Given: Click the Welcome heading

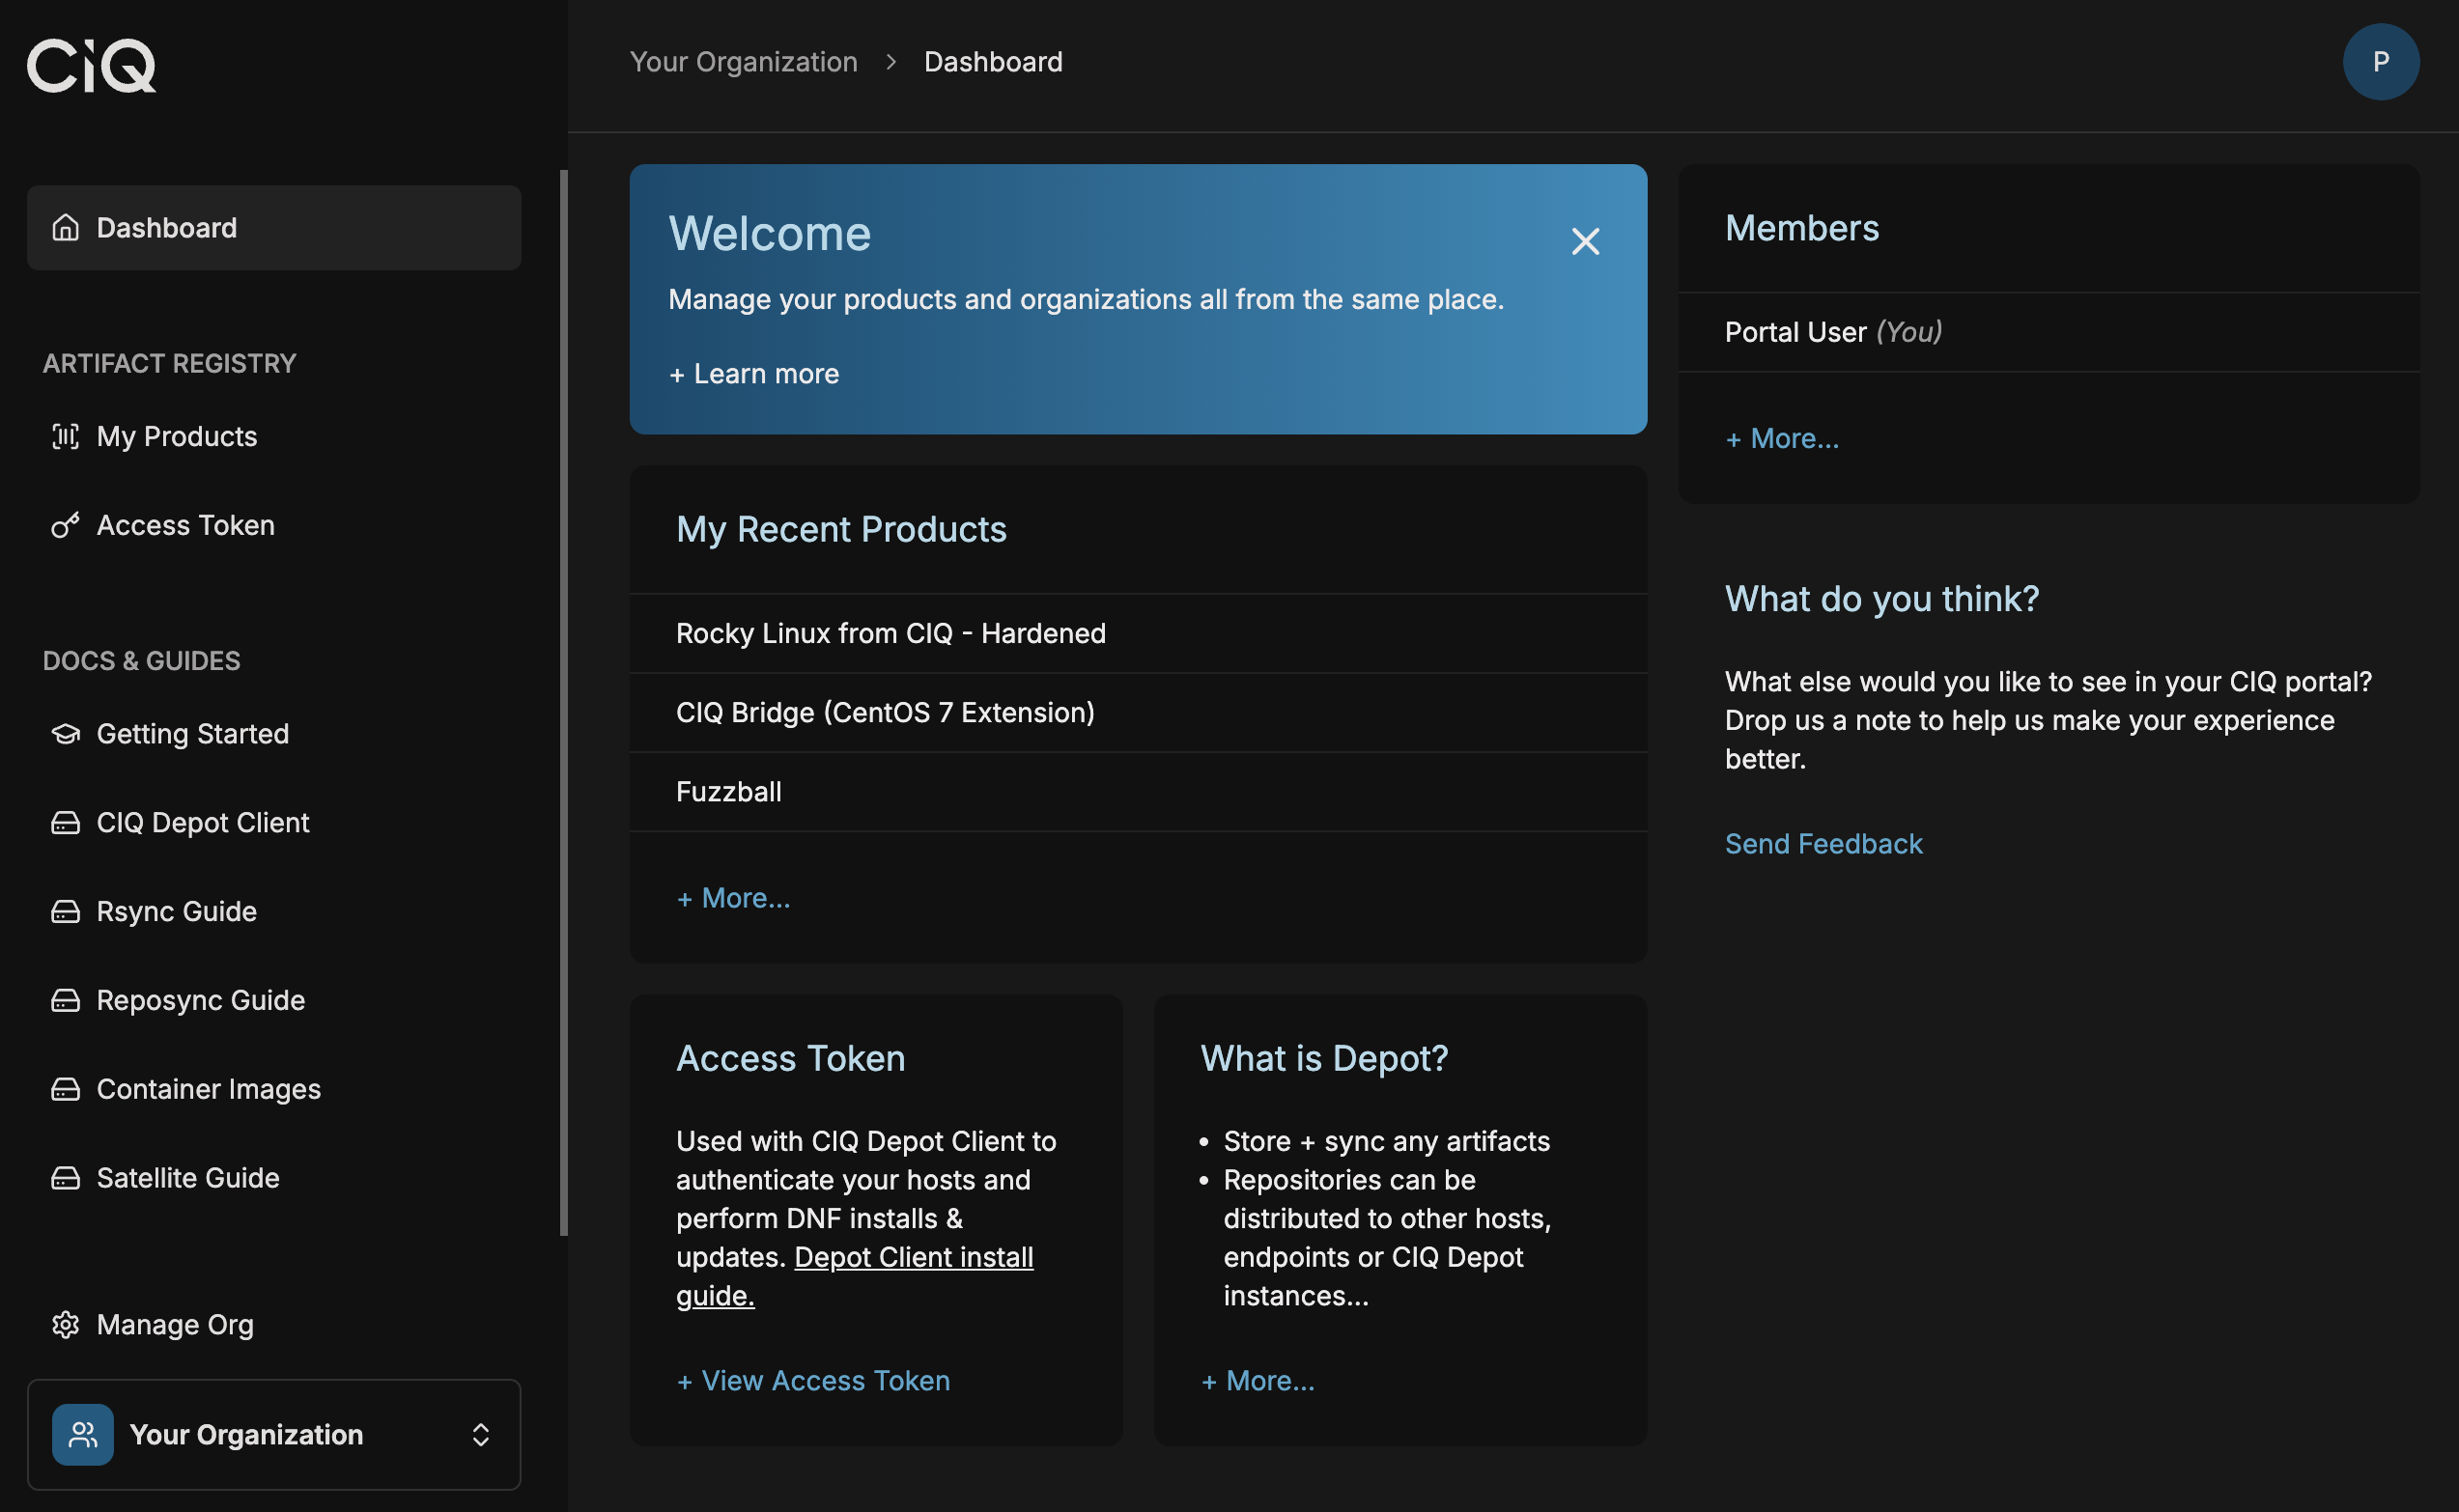Looking at the screenshot, I should 769,234.
